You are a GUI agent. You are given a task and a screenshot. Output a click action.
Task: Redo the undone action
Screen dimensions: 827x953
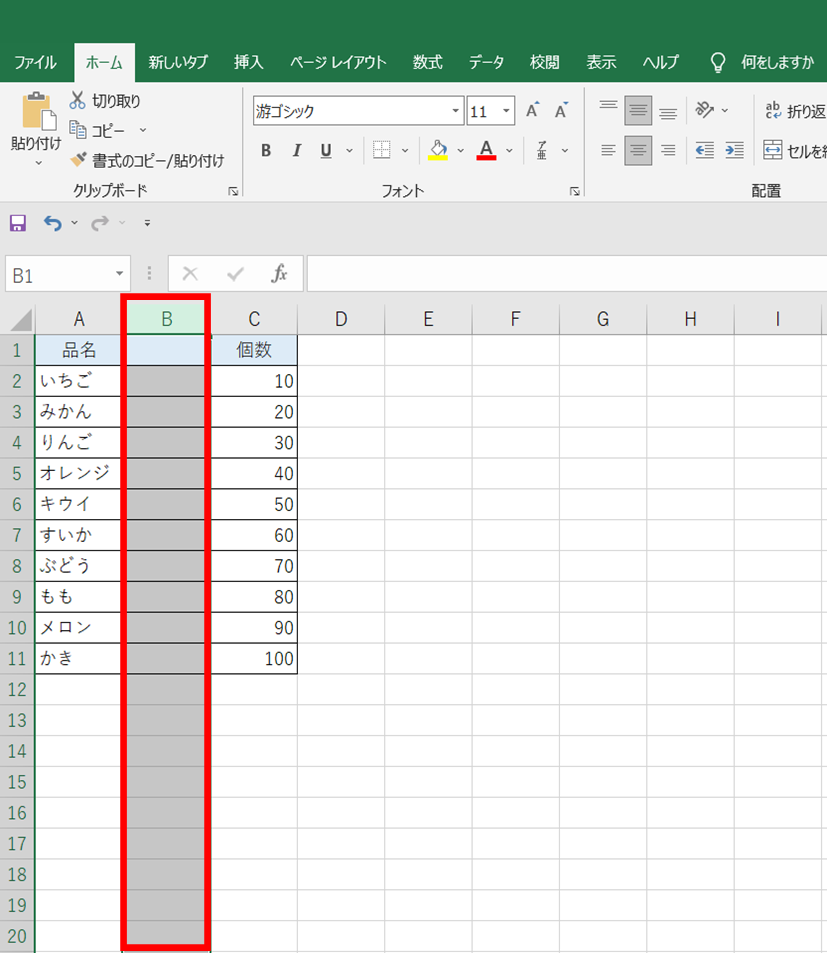click(x=100, y=223)
